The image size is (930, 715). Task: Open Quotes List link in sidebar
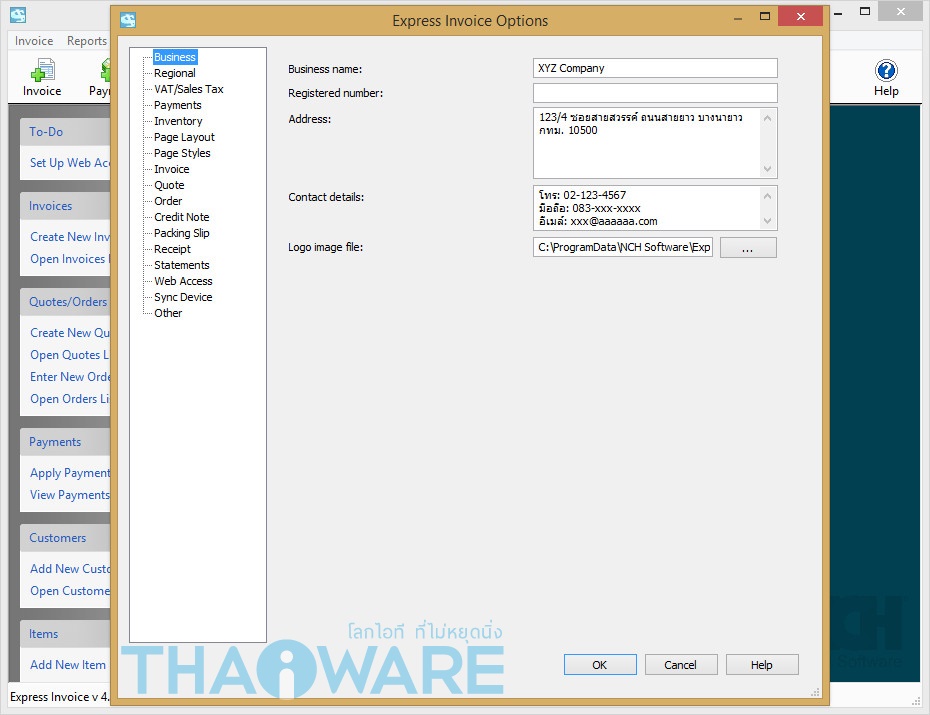point(70,355)
